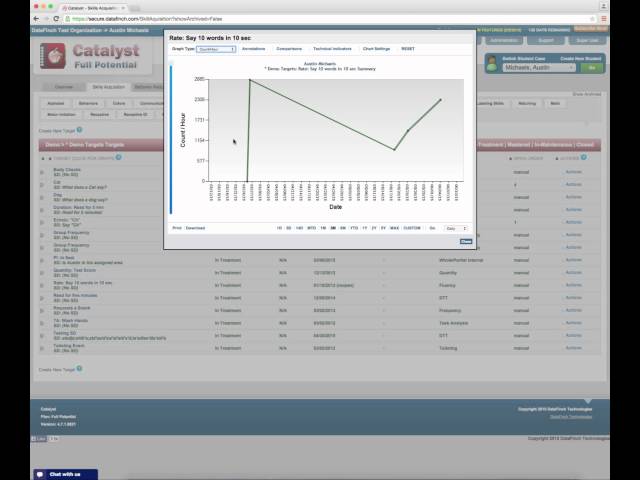This screenshot has width=640, height=480.
Task: Open the Chat with us widget
Action: pos(65,474)
